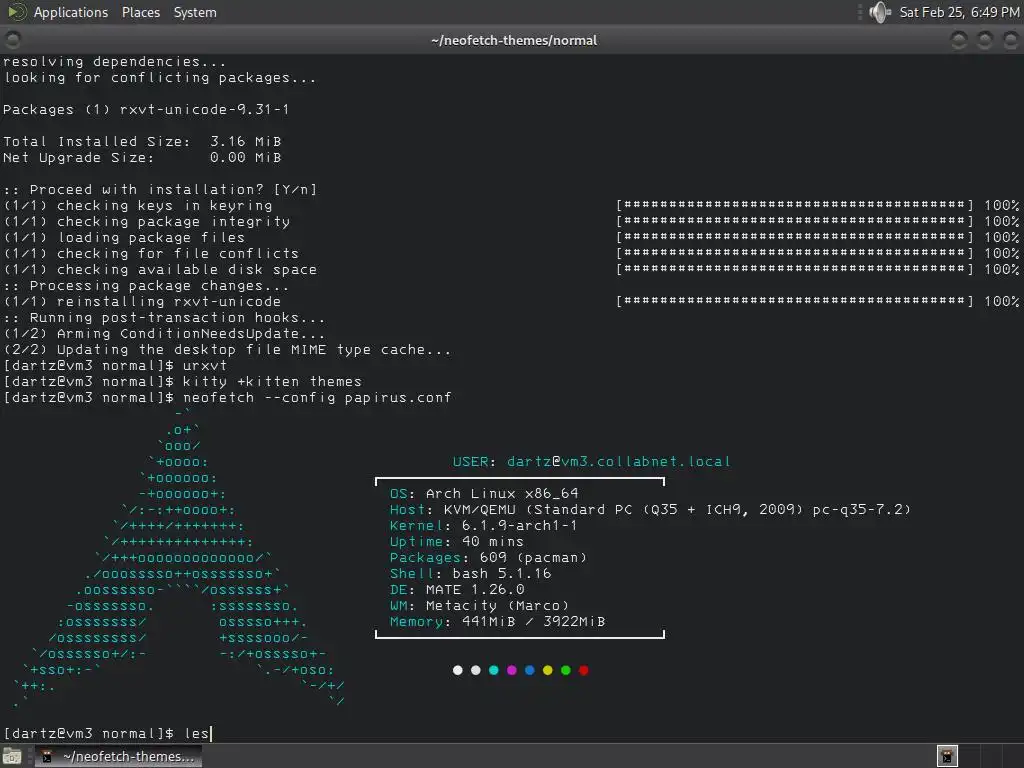
Task: Click the ~/neofetch-themes/normal window title
Action: coord(514,40)
